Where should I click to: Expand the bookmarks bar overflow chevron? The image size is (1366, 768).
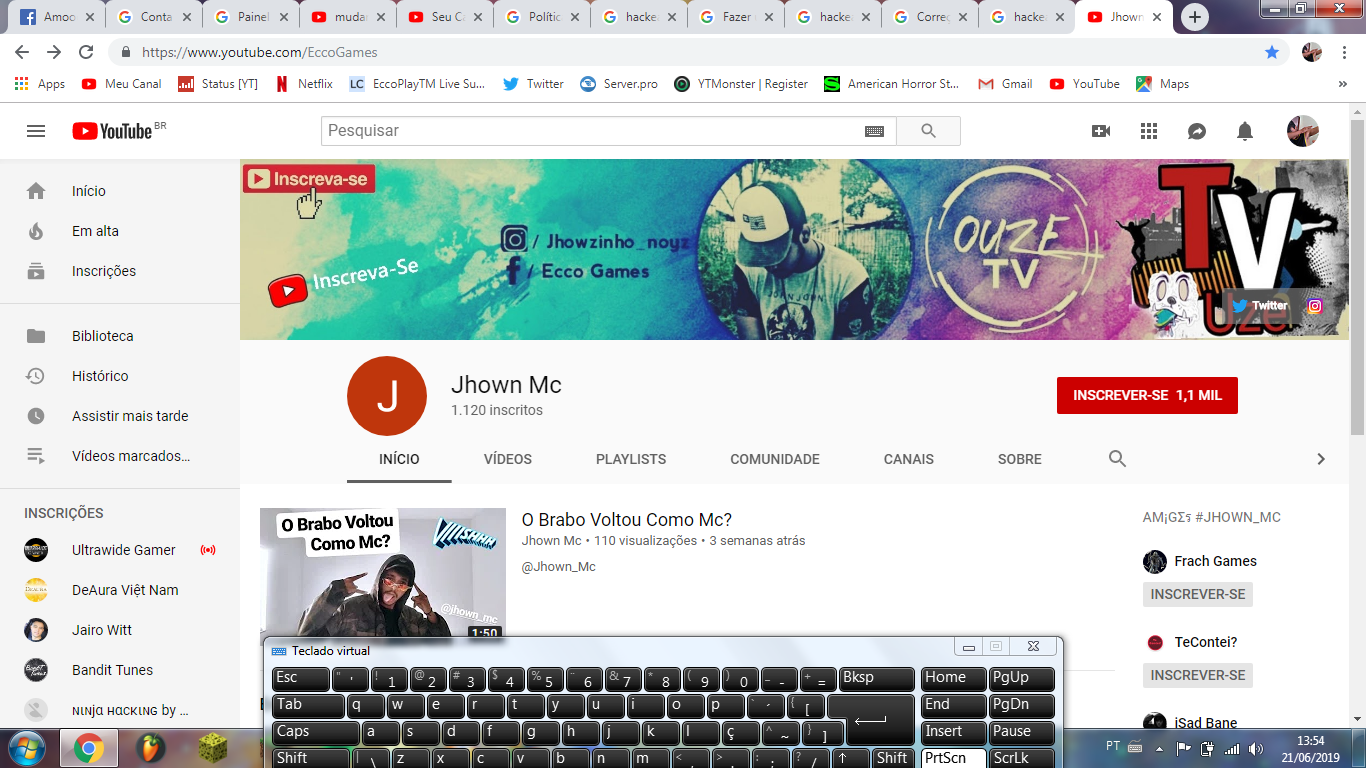click(1343, 84)
